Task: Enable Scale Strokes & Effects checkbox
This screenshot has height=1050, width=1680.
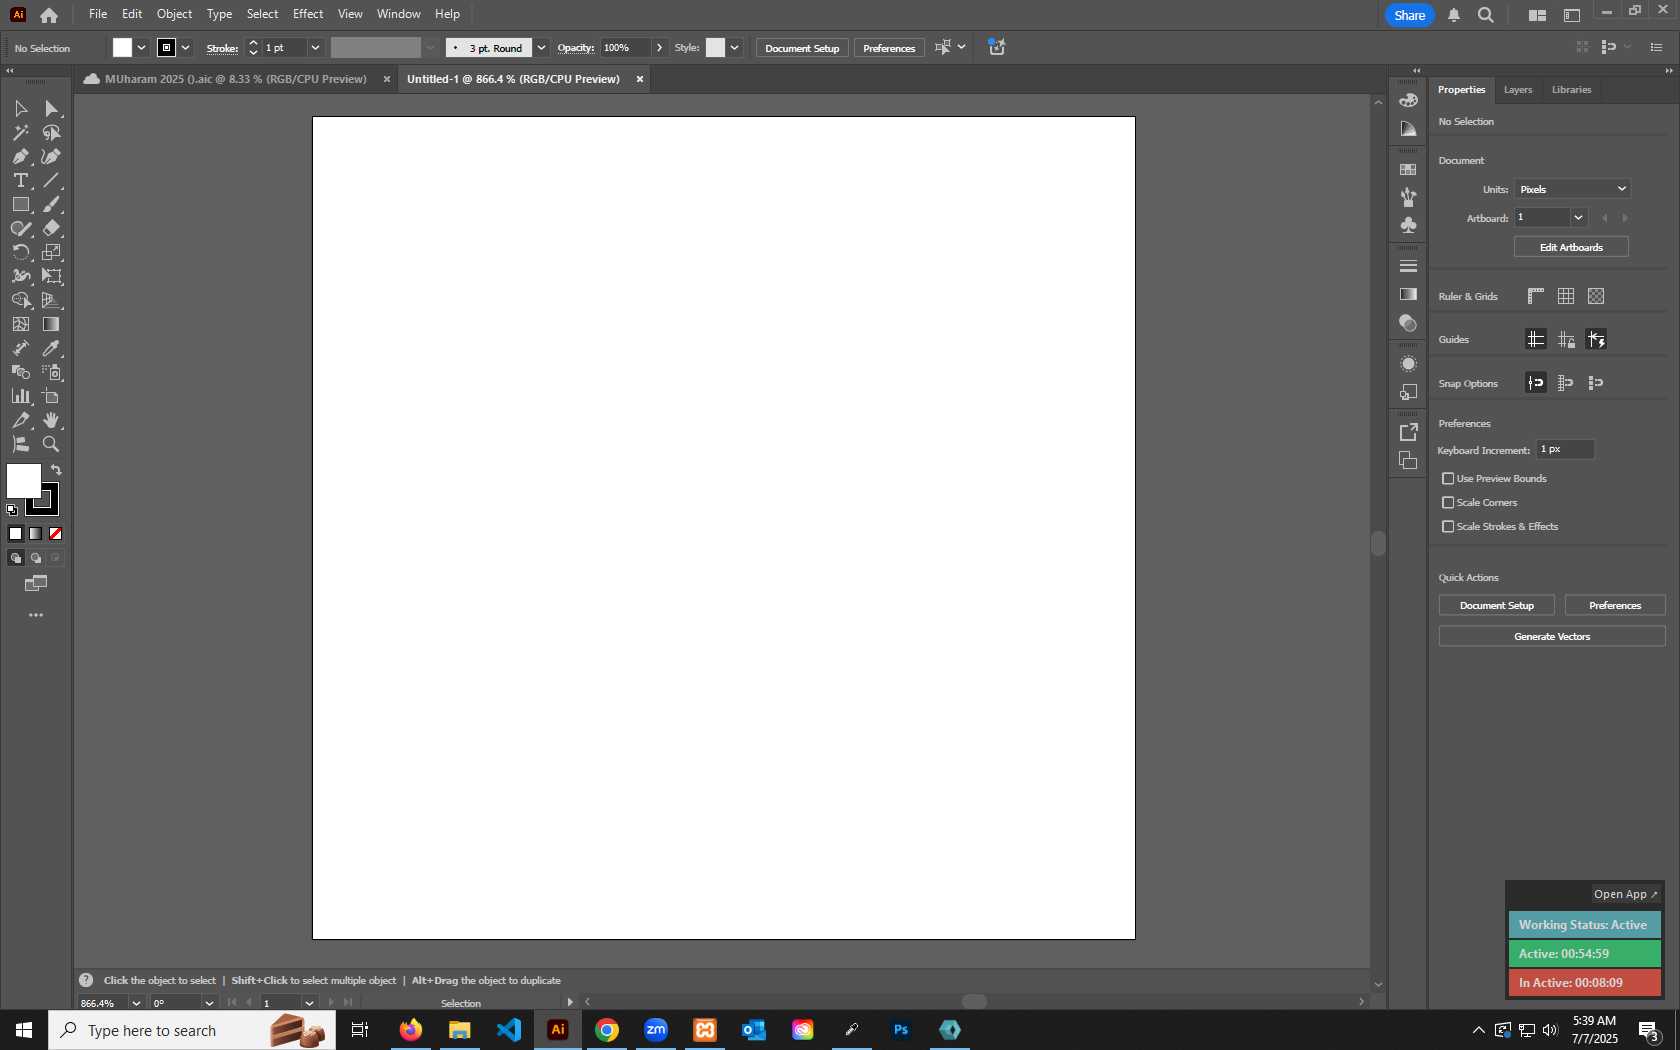Action: [x=1448, y=526]
